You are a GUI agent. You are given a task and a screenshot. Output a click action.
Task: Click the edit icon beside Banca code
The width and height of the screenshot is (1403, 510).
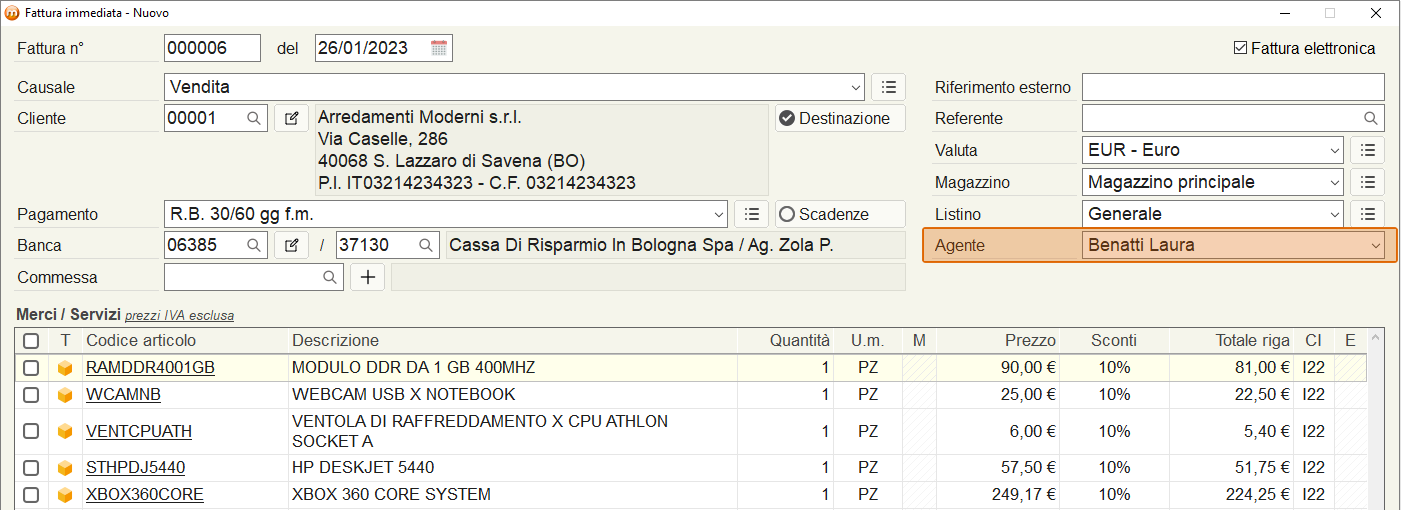click(291, 245)
